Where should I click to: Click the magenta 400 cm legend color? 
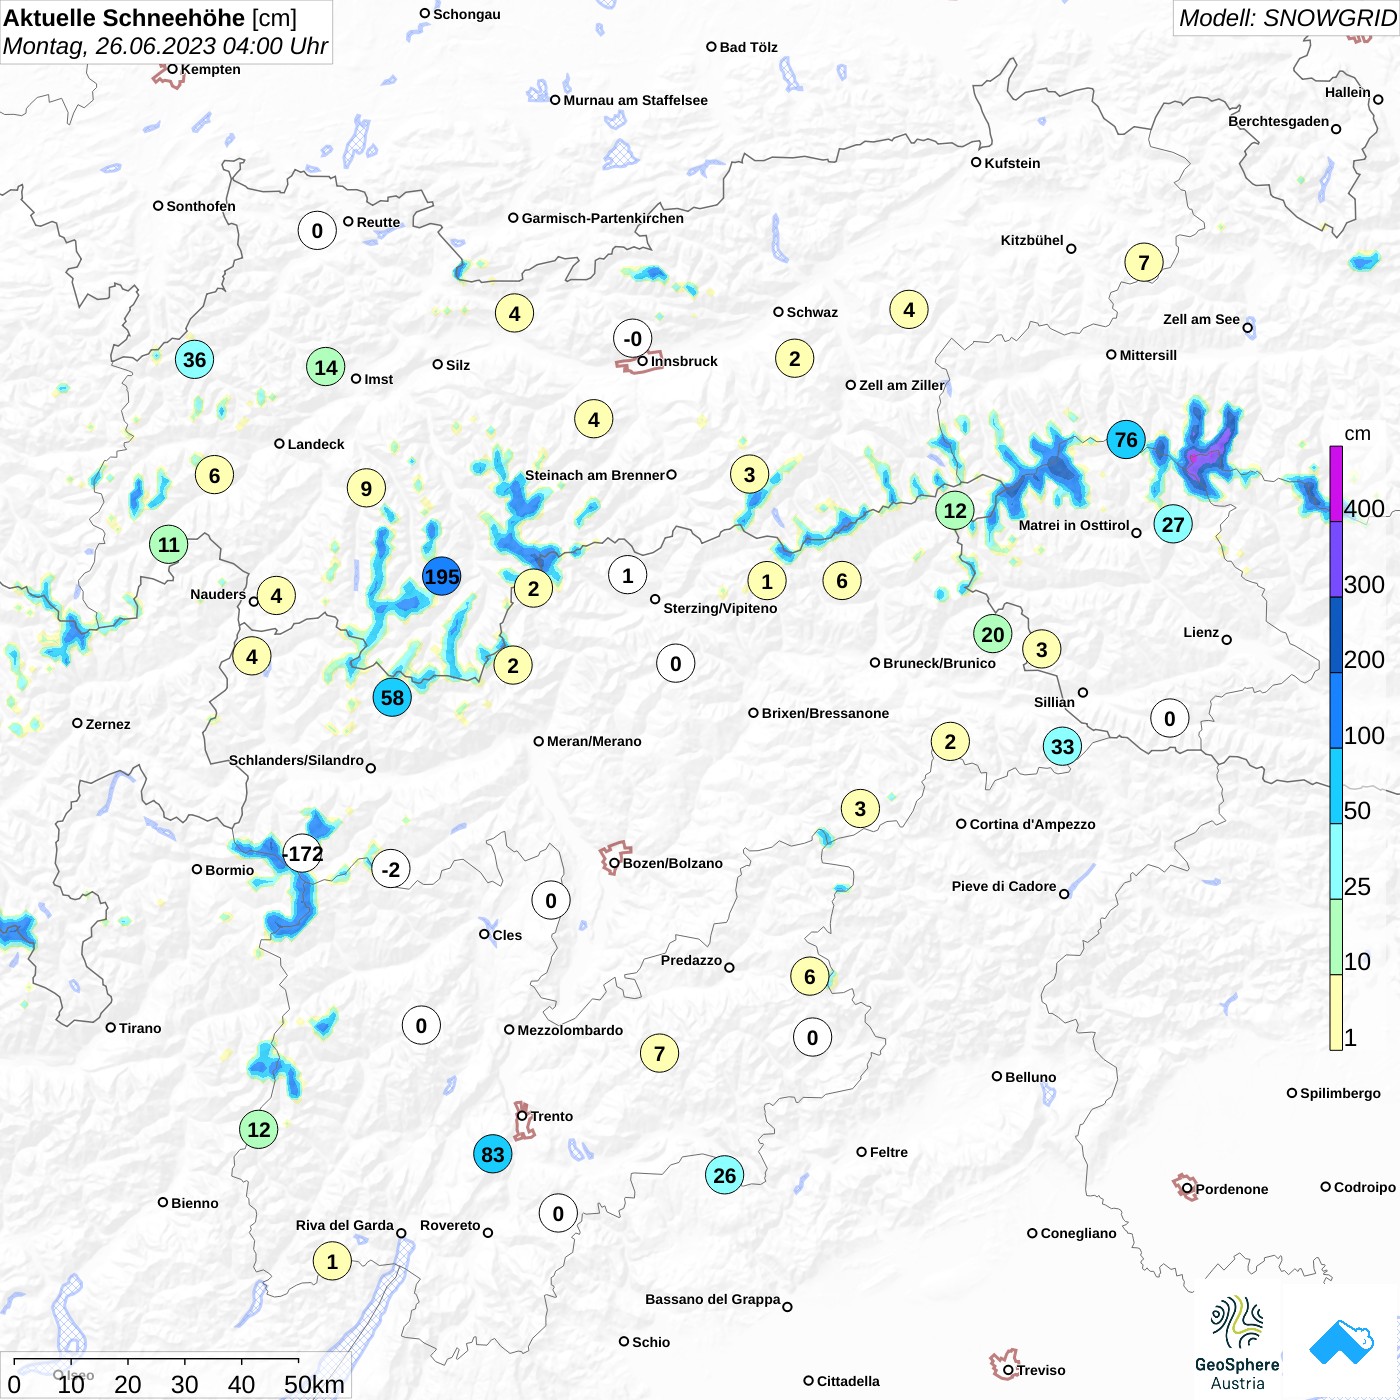1336,484
